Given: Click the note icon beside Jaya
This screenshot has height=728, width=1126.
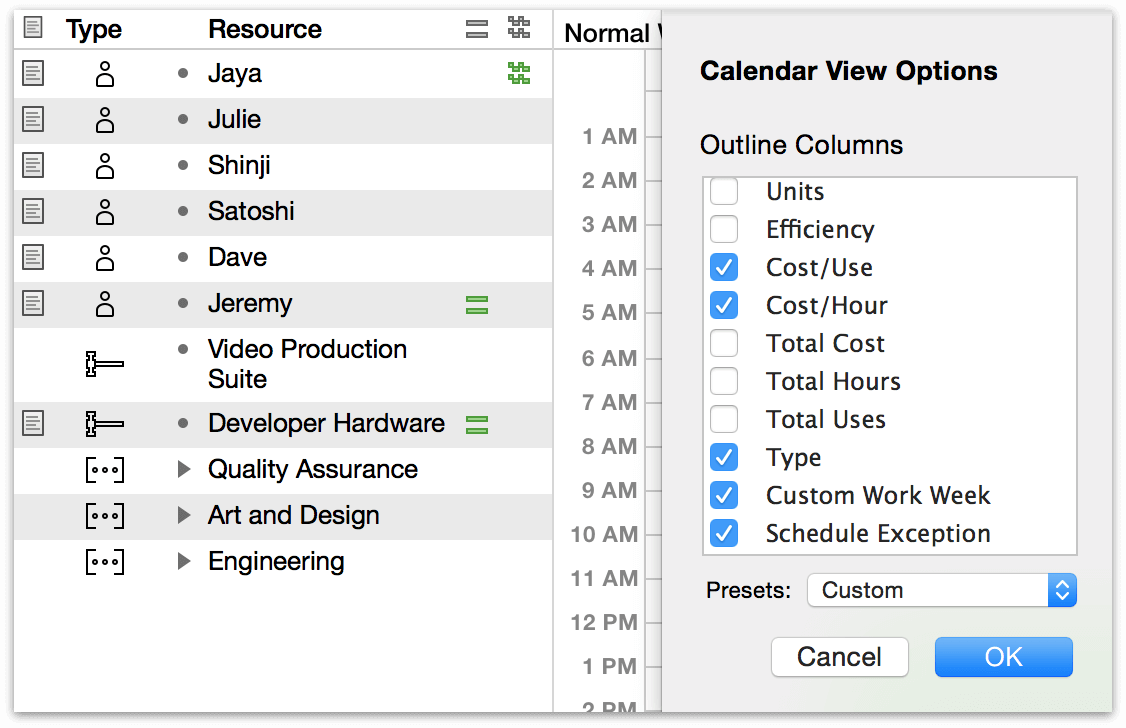Looking at the screenshot, I should coord(33,73).
